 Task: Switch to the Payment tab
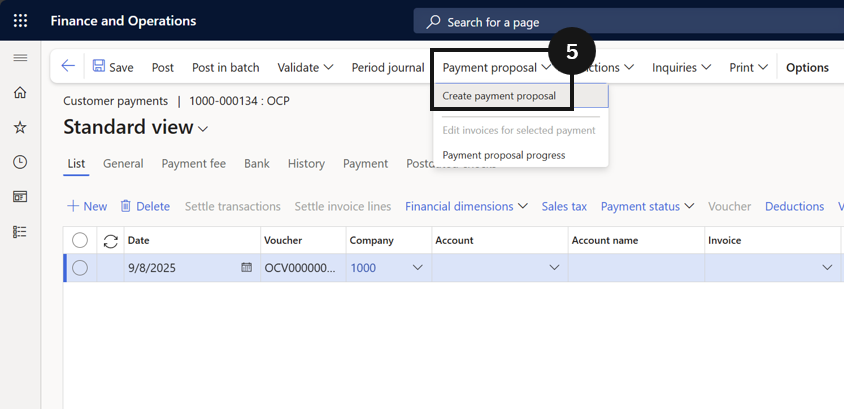[x=365, y=164]
